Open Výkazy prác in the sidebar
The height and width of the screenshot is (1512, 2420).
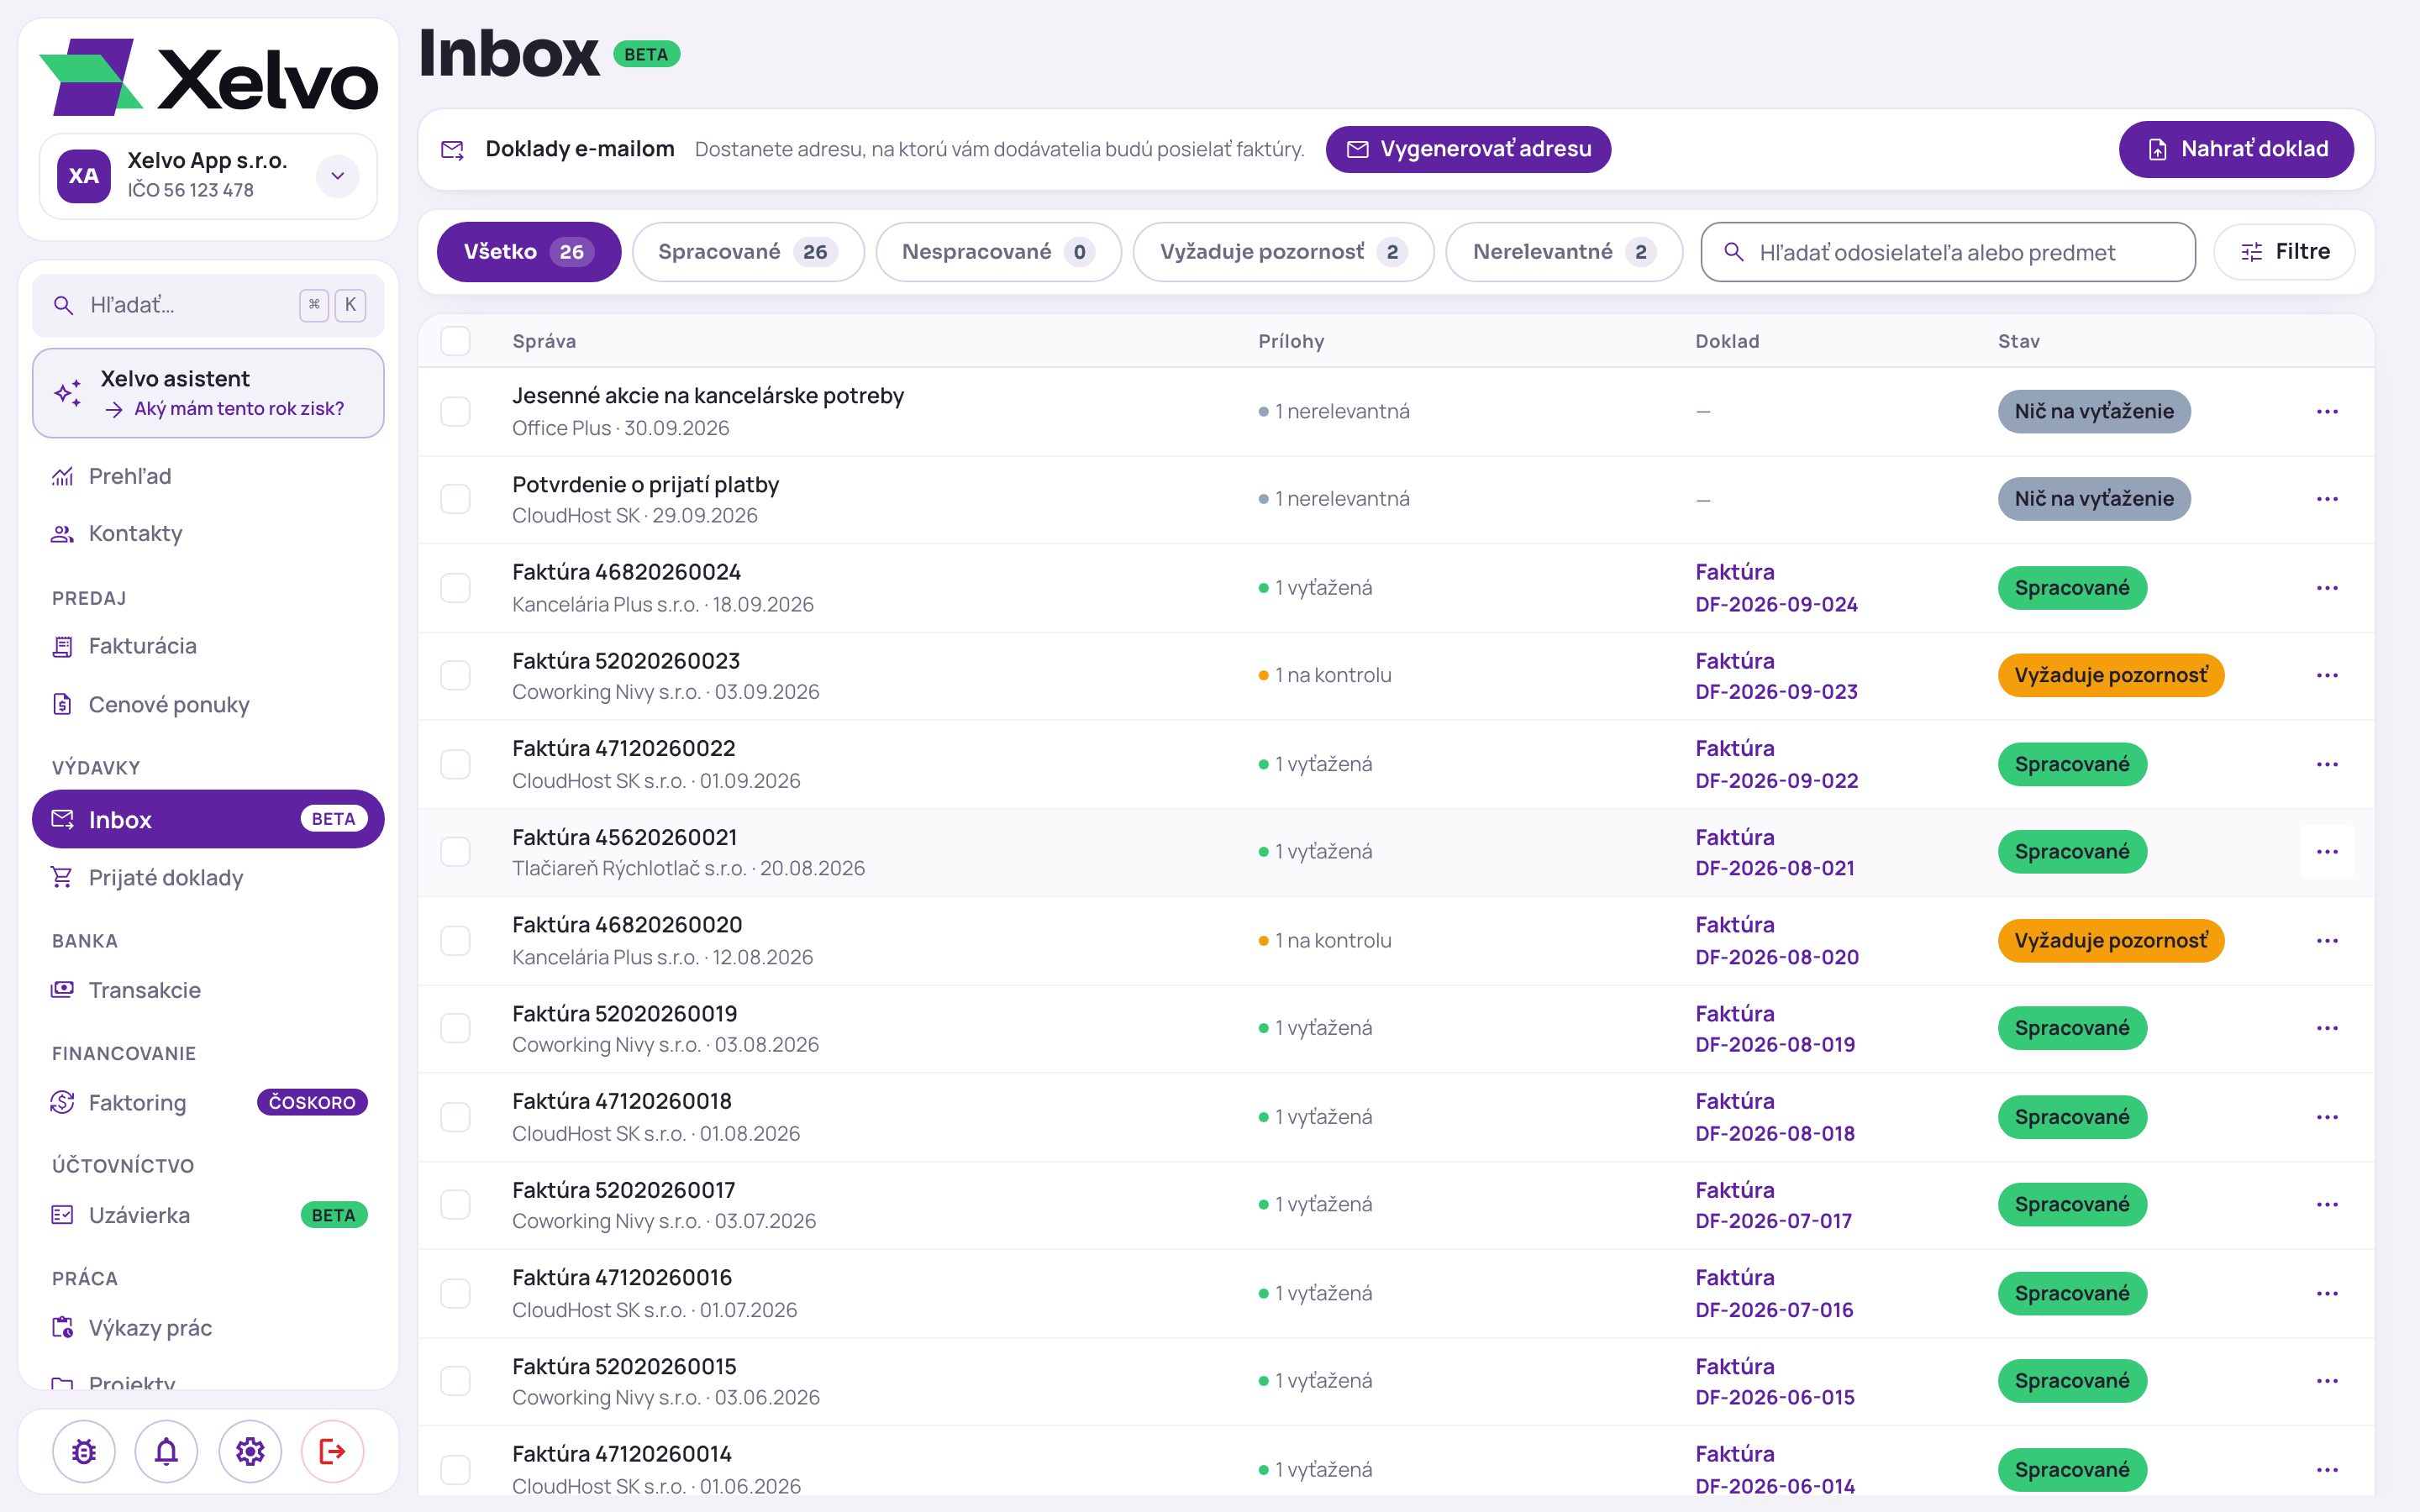coord(208,1327)
